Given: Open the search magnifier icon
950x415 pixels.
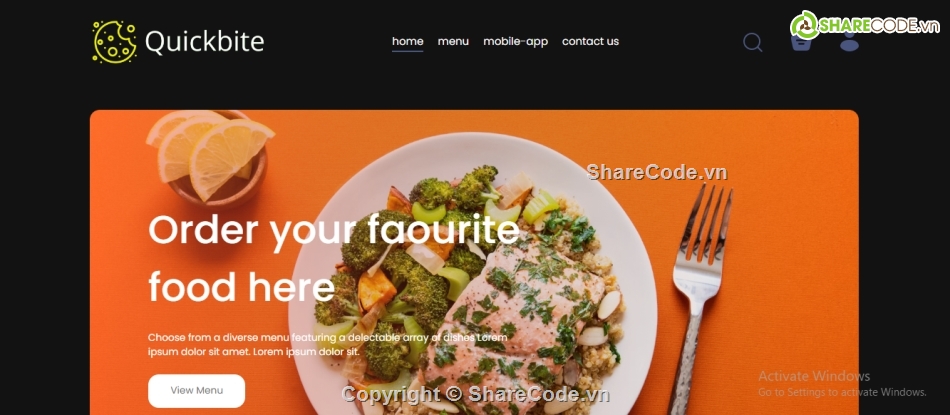Looking at the screenshot, I should (752, 42).
